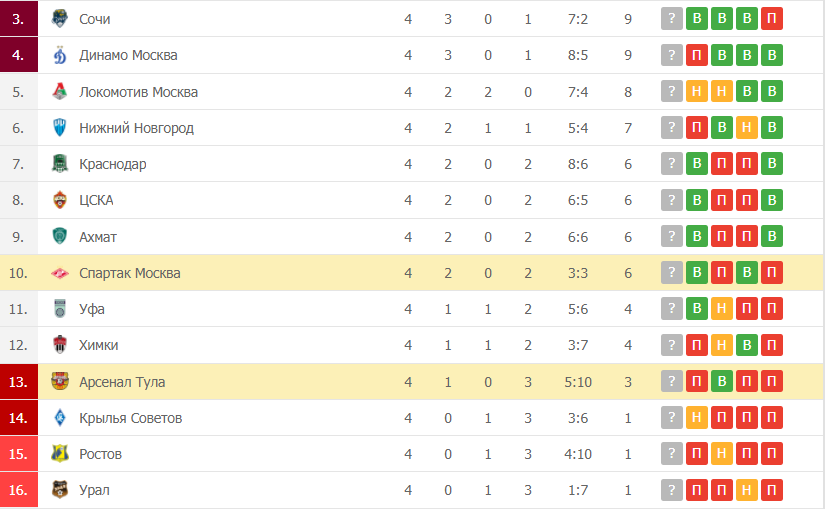This screenshot has width=825, height=509.
Task: Open the Ахмат team page
Action: (98, 237)
